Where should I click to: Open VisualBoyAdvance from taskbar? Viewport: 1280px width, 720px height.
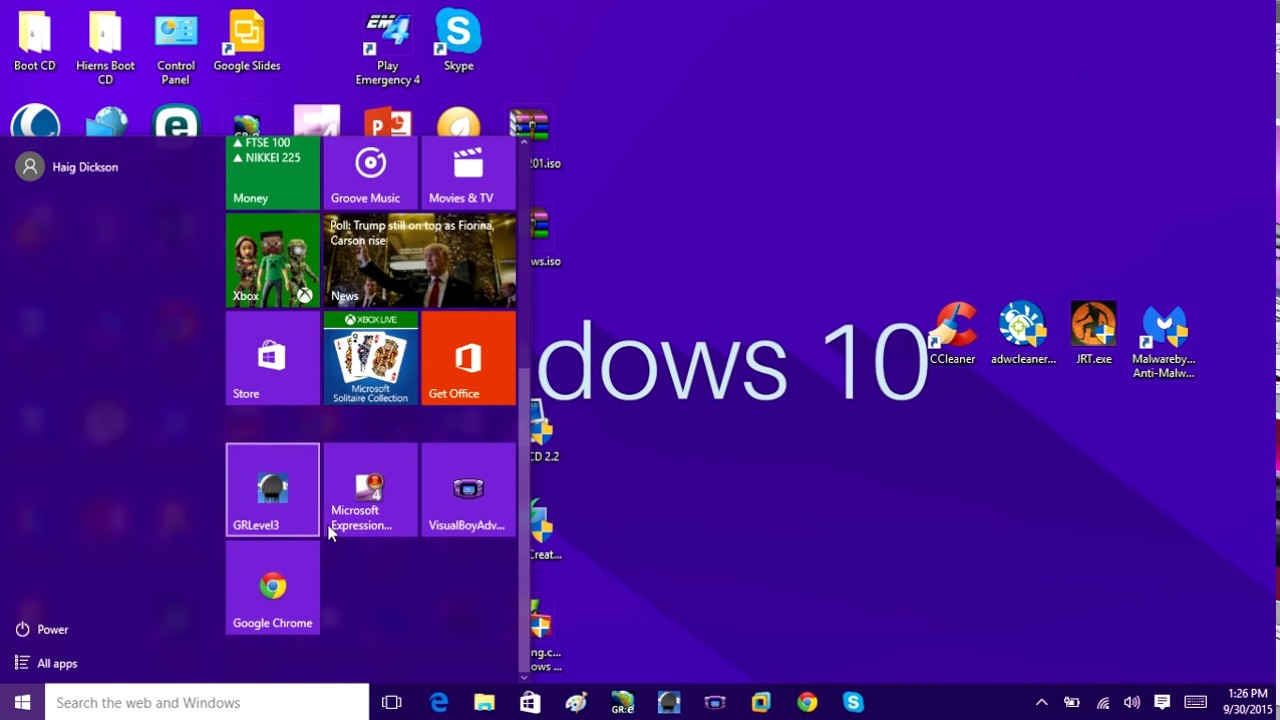click(714, 702)
